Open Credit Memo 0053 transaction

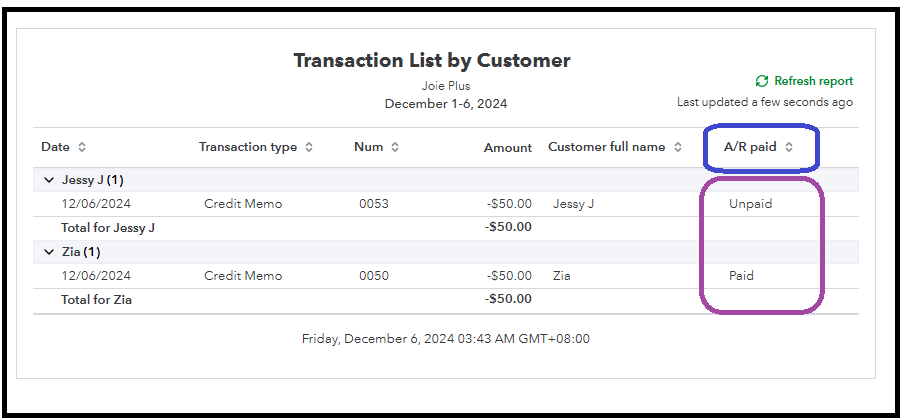(x=243, y=204)
